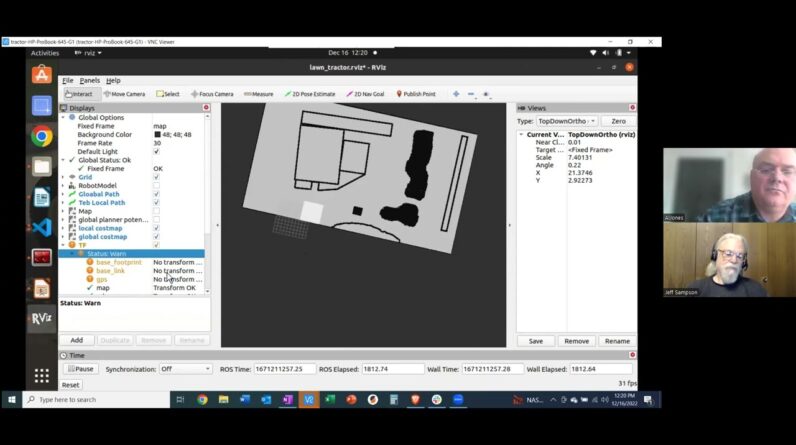The width and height of the screenshot is (796, 445).
Task: Click the Background Color swatch
Action: (x=157, y=135)
